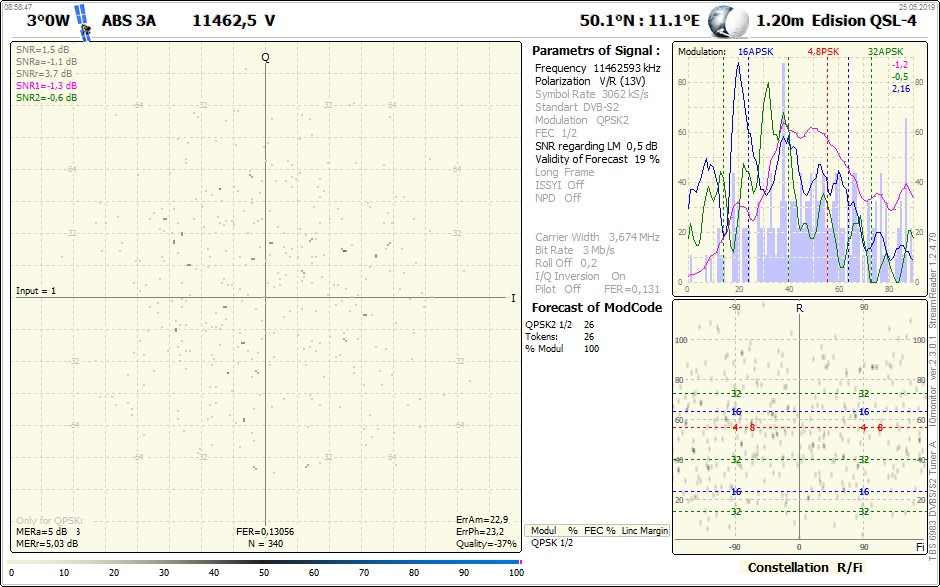Click the Modul column header
This screenshot has height=587, width=940.
pos(543,531)
